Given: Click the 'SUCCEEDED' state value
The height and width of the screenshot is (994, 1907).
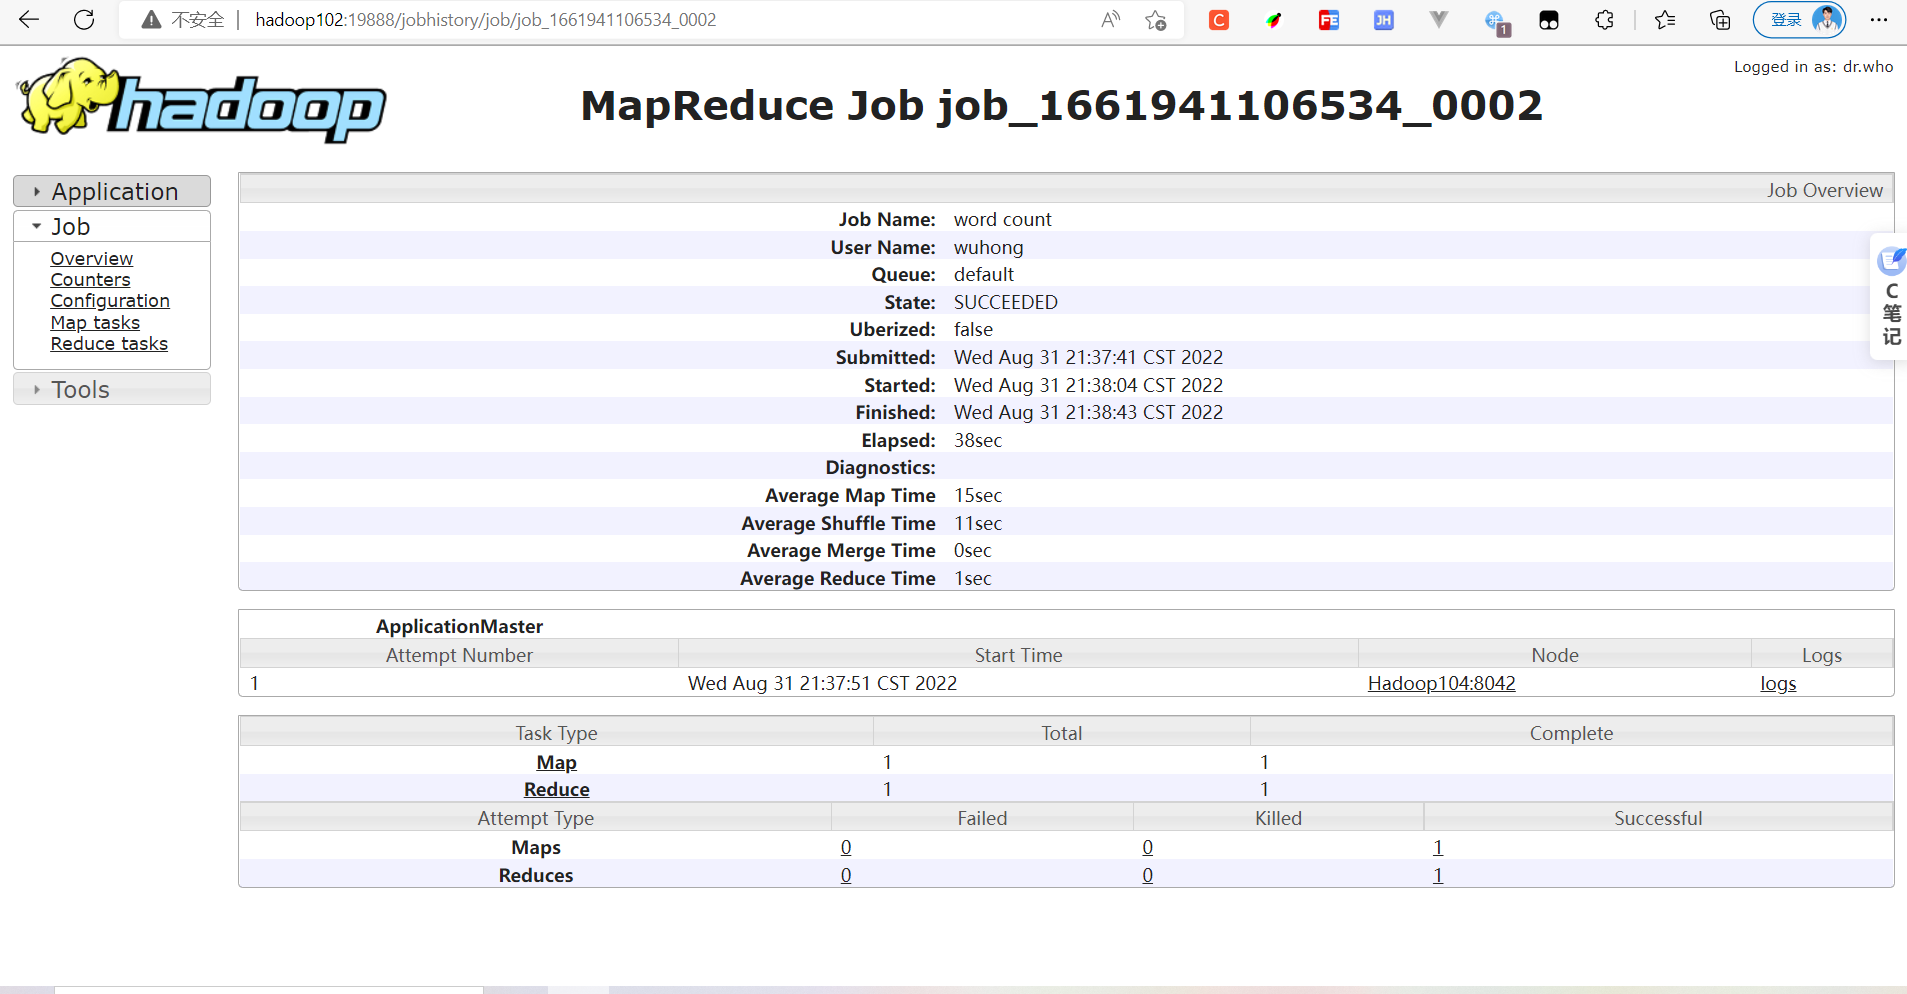Looking at the screenshot, I should point(1005,302).
